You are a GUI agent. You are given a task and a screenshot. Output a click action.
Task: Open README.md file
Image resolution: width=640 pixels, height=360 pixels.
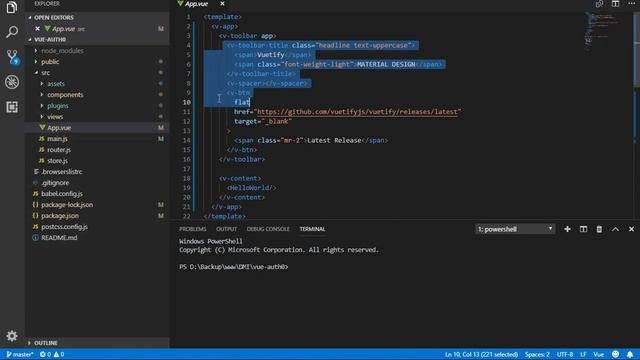click(x=59, y=238)
